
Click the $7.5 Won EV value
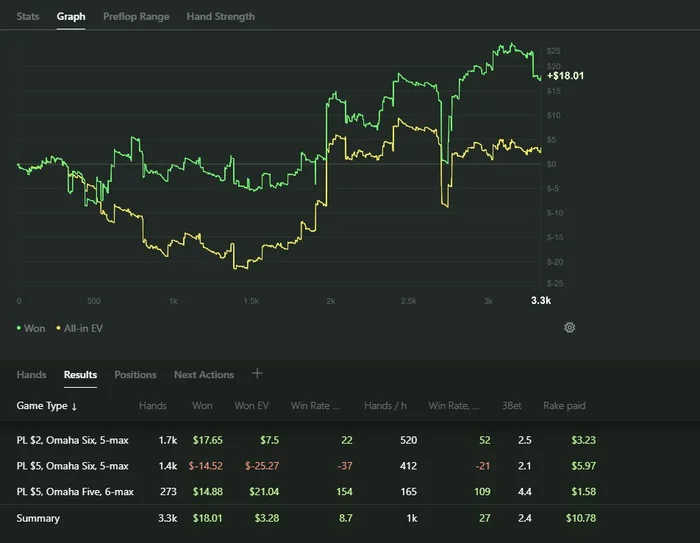coord(270,440)
